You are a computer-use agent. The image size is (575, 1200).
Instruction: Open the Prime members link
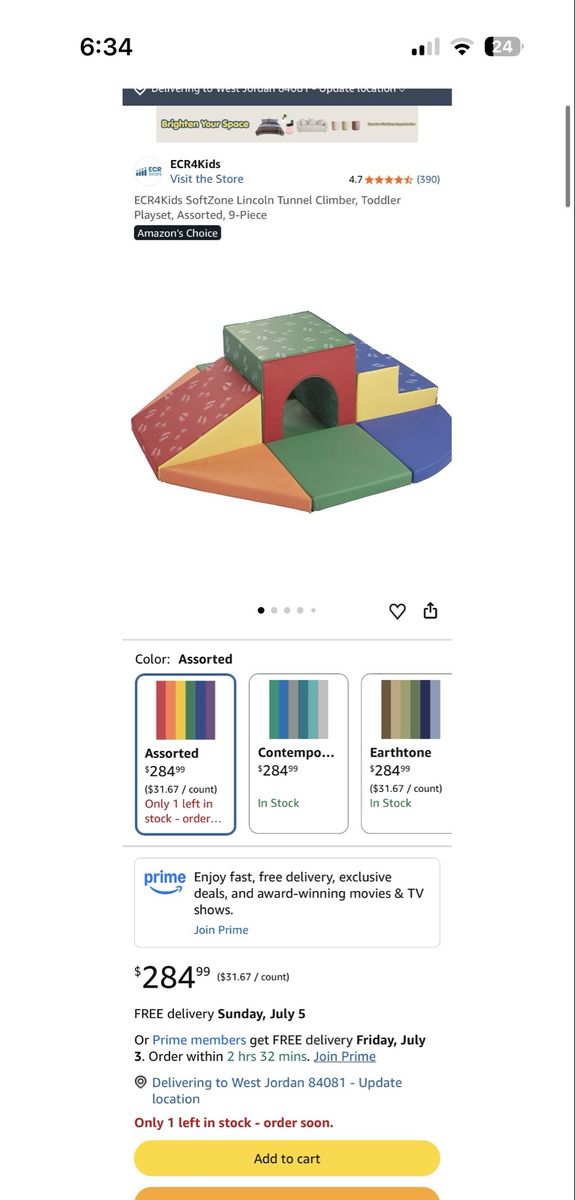tap(199, 1040)
